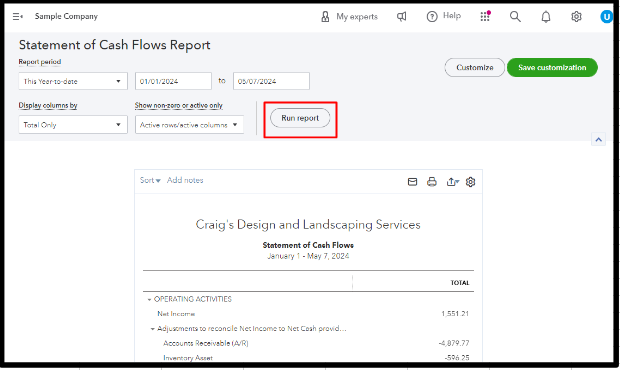The image size is (620, 370).
Task: Collapse the report options panel chevron
Action: [x=598, y=140]
